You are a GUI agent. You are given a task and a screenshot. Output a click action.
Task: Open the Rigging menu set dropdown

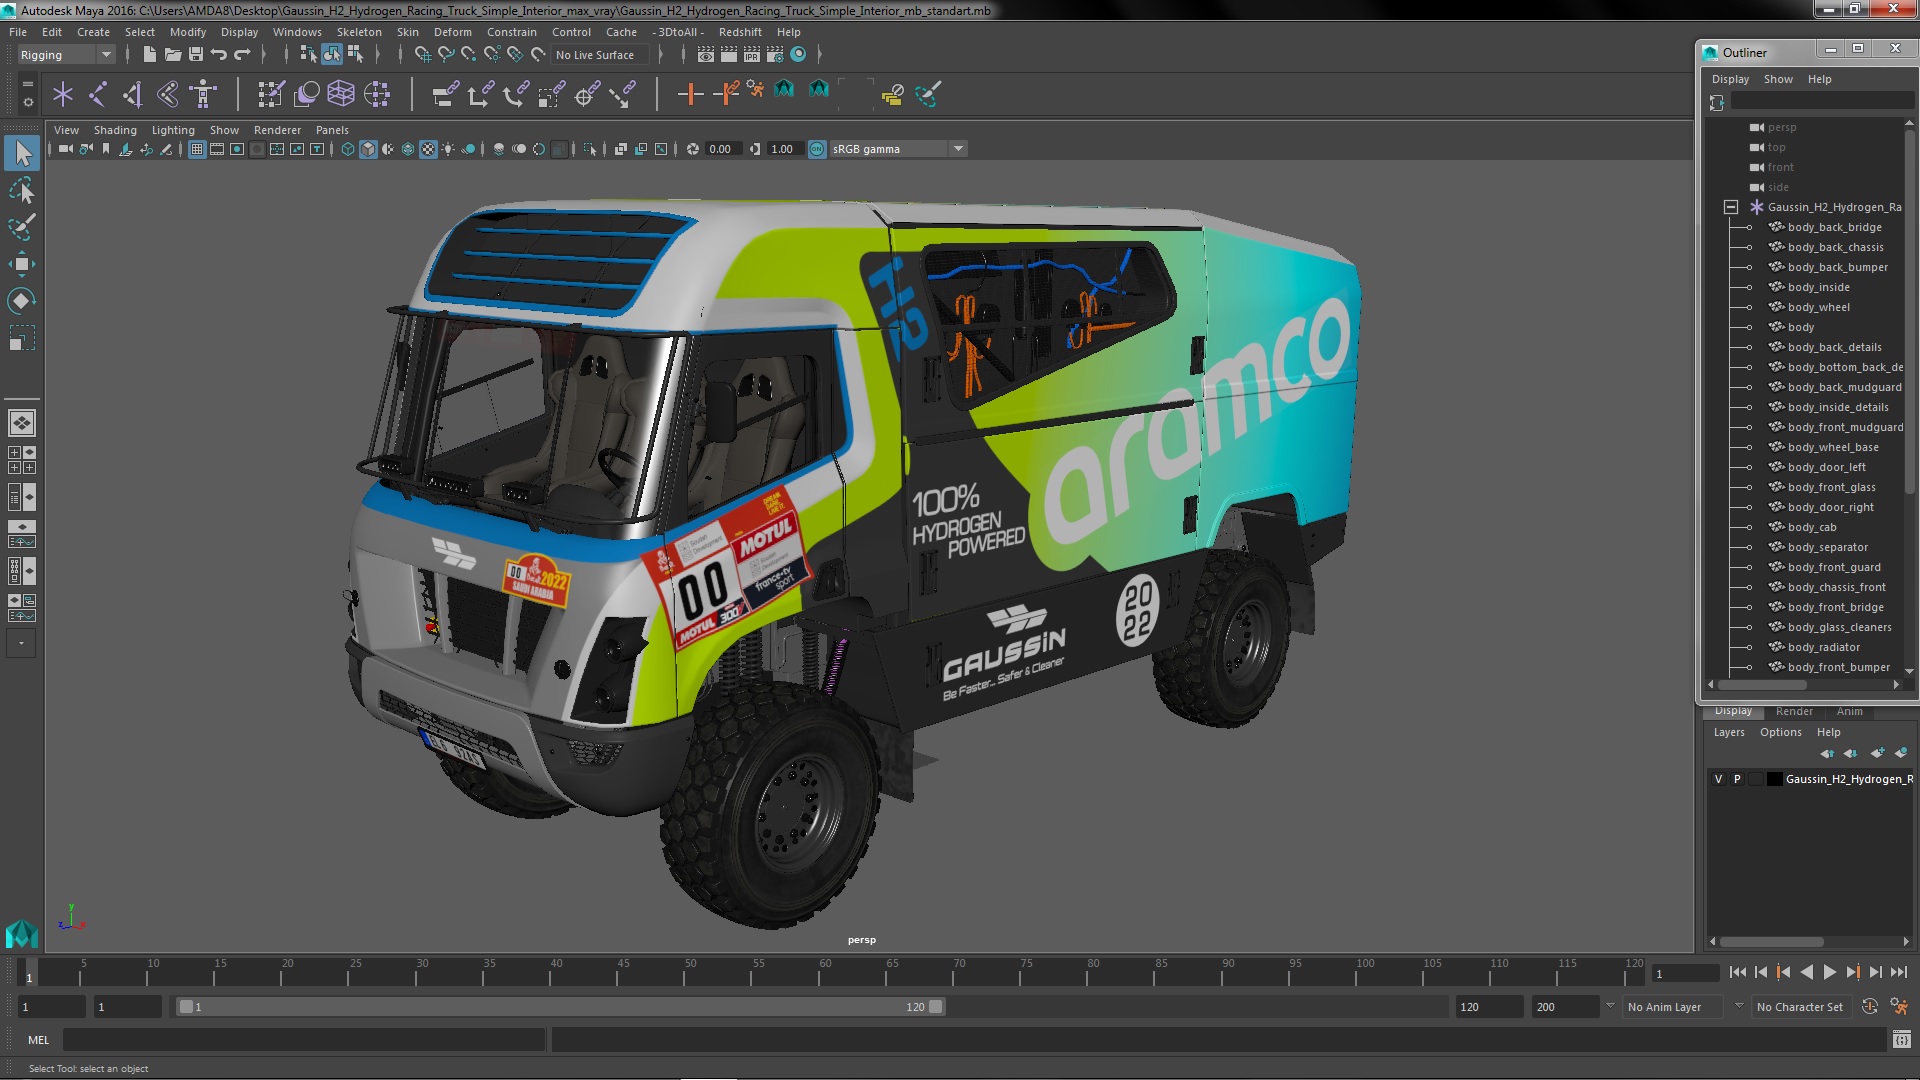[x=65, y=55]
